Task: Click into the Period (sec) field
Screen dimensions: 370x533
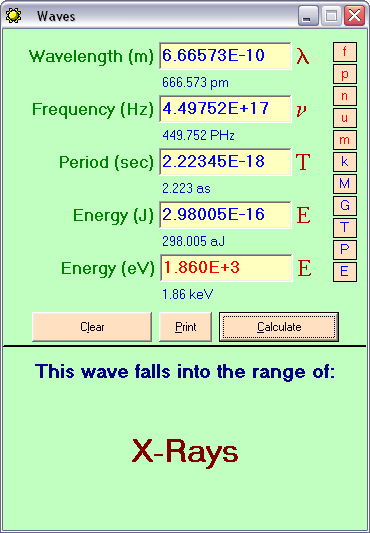Action: pyautogui.click(x=225, y=162)
